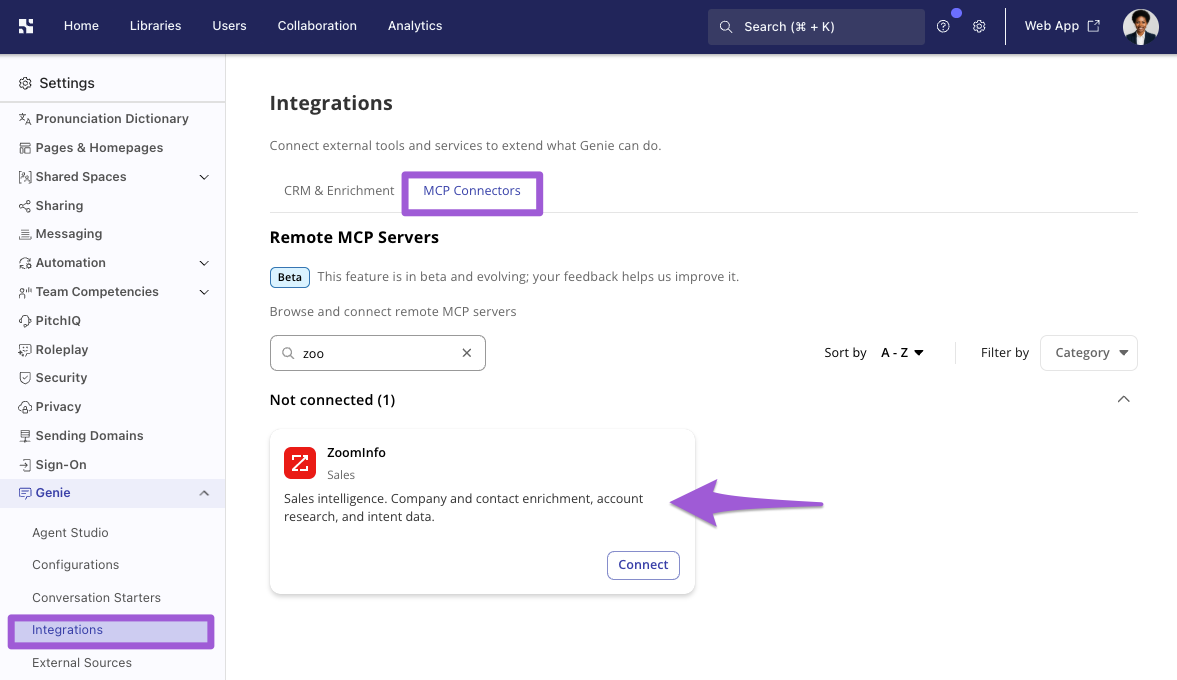The height and width of the screenshot is (680, 1177).
Task: Connect the ZoomInfo MCP server
Action: (643, 565)
